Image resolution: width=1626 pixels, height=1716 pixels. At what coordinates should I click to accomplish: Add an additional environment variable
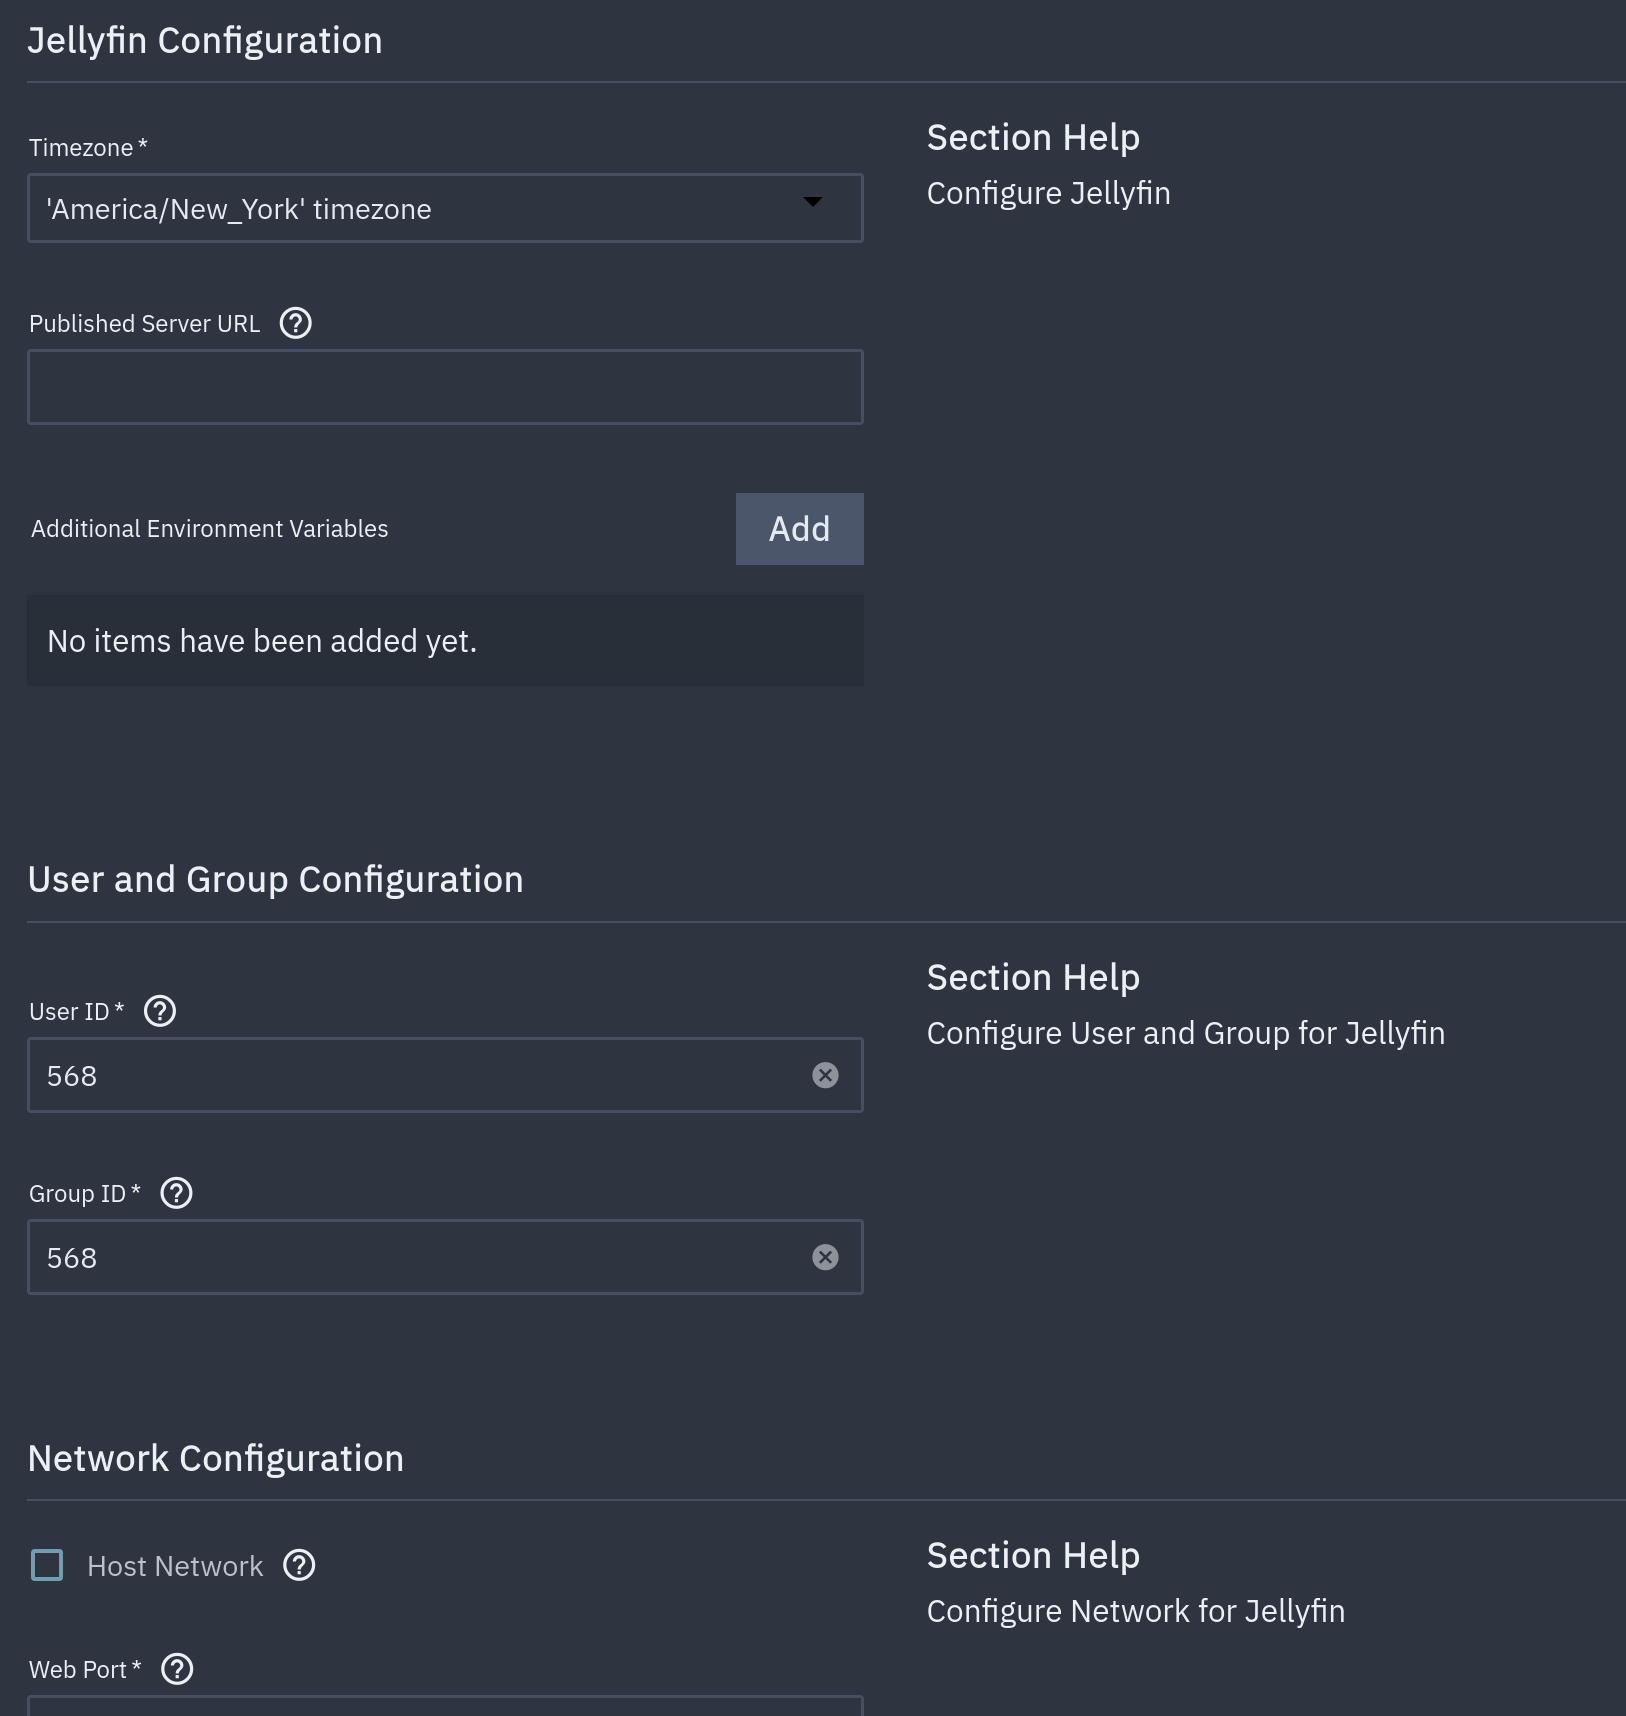pos(799,529)
